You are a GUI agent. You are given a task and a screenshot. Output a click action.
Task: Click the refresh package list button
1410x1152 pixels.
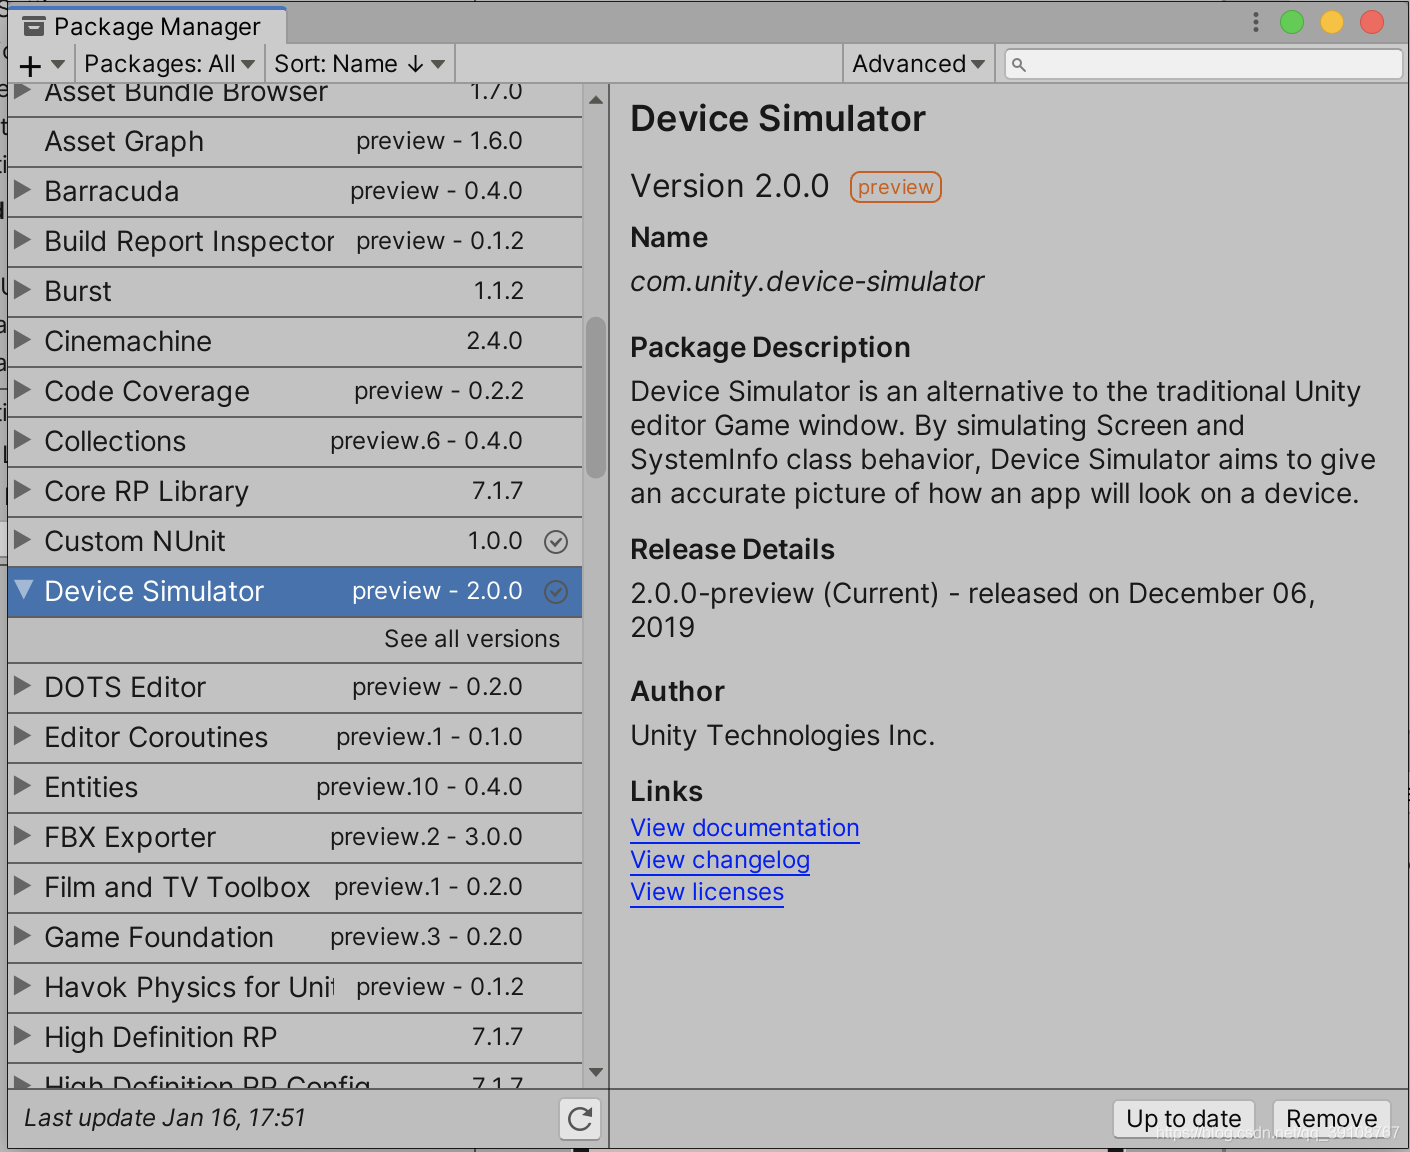(x=580, y=1118)
